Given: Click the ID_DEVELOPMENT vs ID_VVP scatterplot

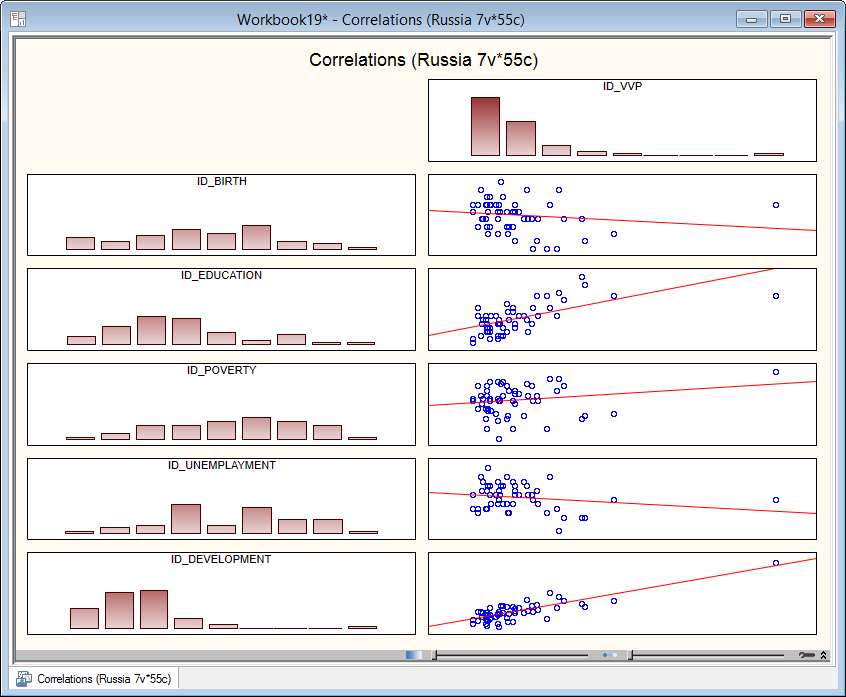Looking at the screenshot, I should pos(622,593).
